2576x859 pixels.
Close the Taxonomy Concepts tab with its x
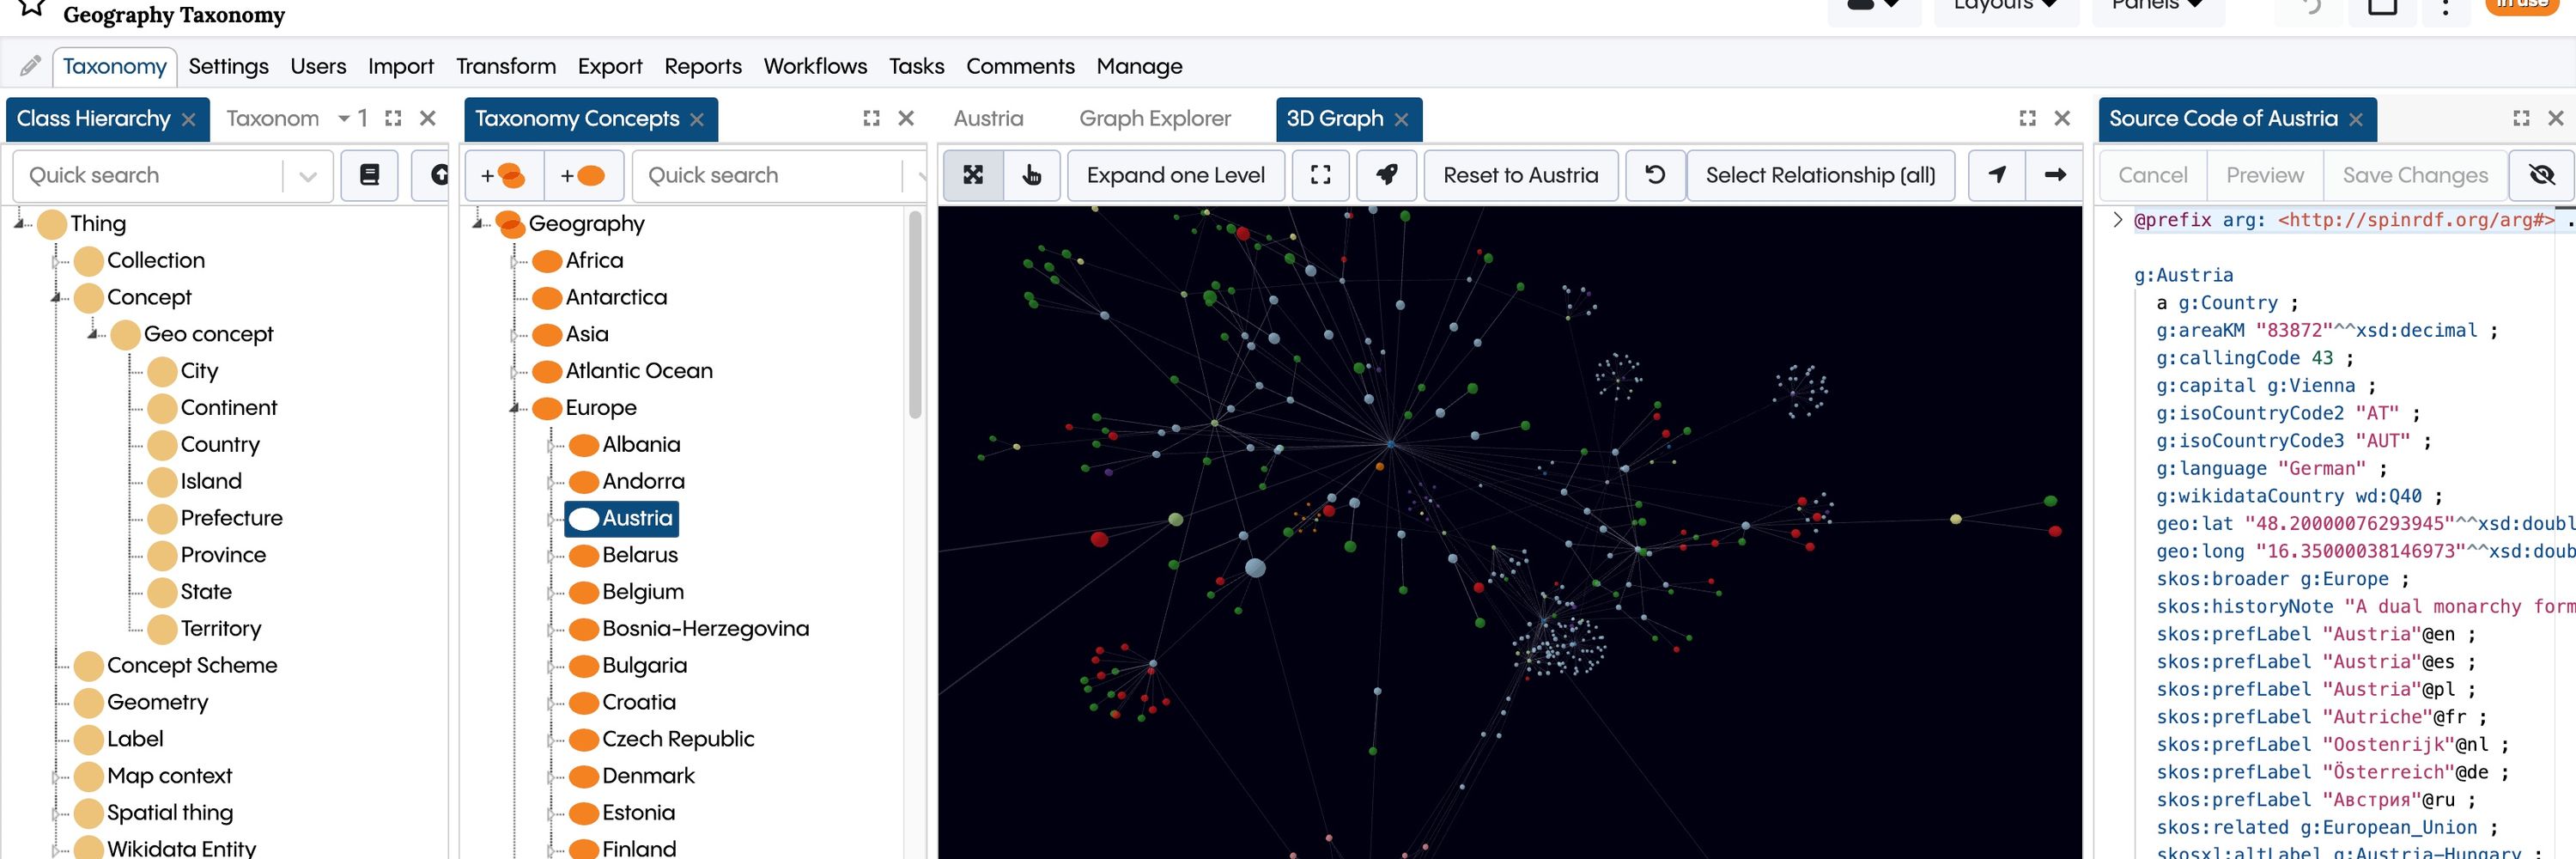[x=696, y=119]
